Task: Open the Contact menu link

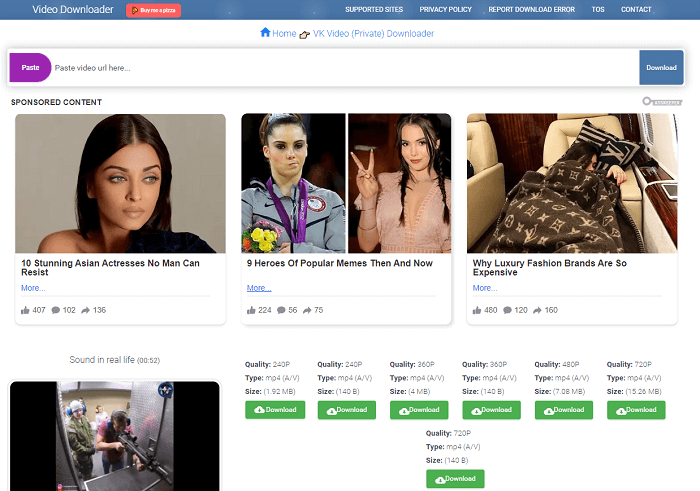Action: [x=636, y=9]
